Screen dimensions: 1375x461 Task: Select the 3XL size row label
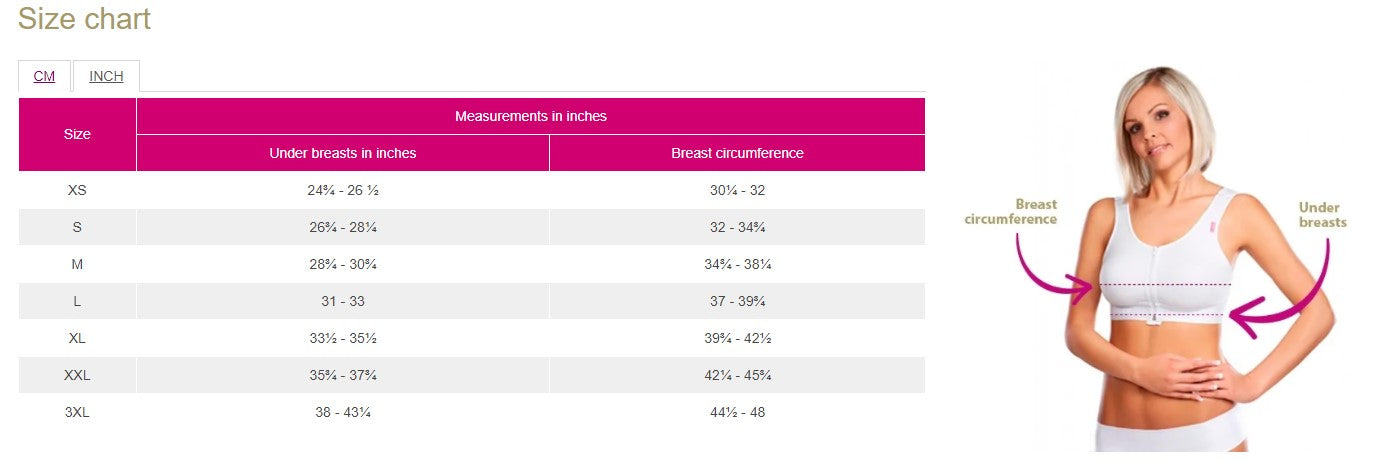click(77, 412)
